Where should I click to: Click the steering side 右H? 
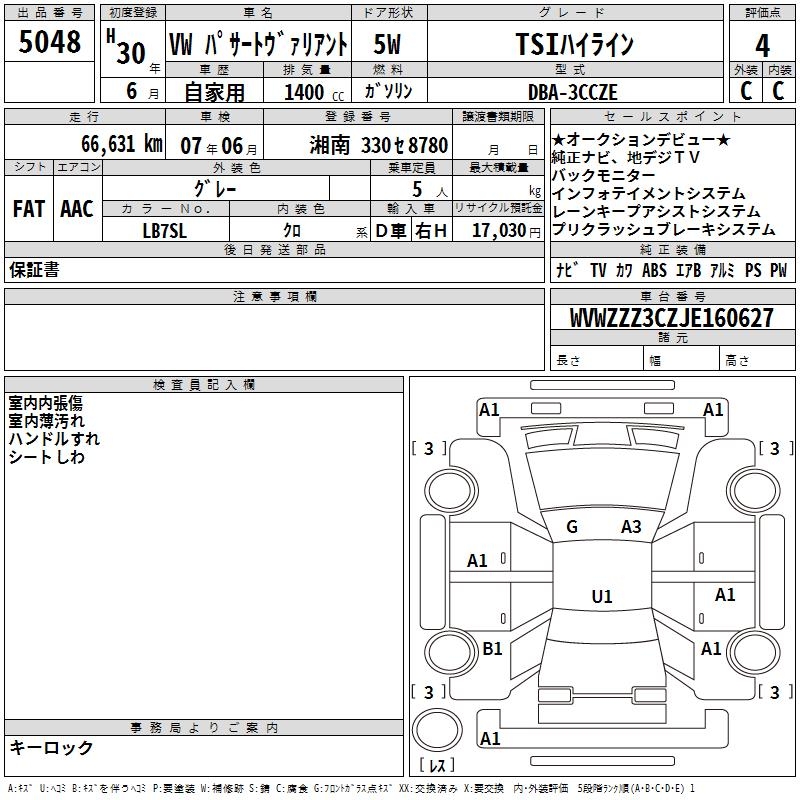[x=431, y=231]
